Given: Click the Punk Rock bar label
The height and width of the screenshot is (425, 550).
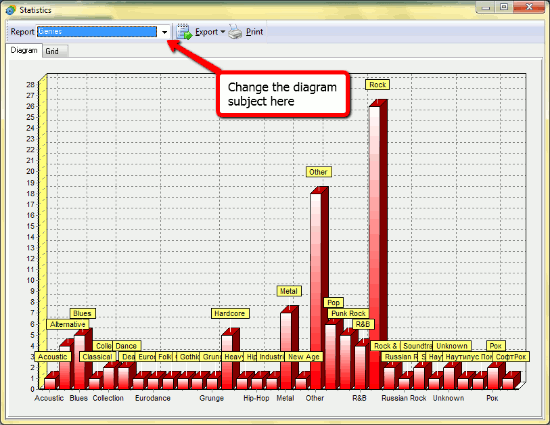Looking at the screenshot, I should click(x=348, y=313).
